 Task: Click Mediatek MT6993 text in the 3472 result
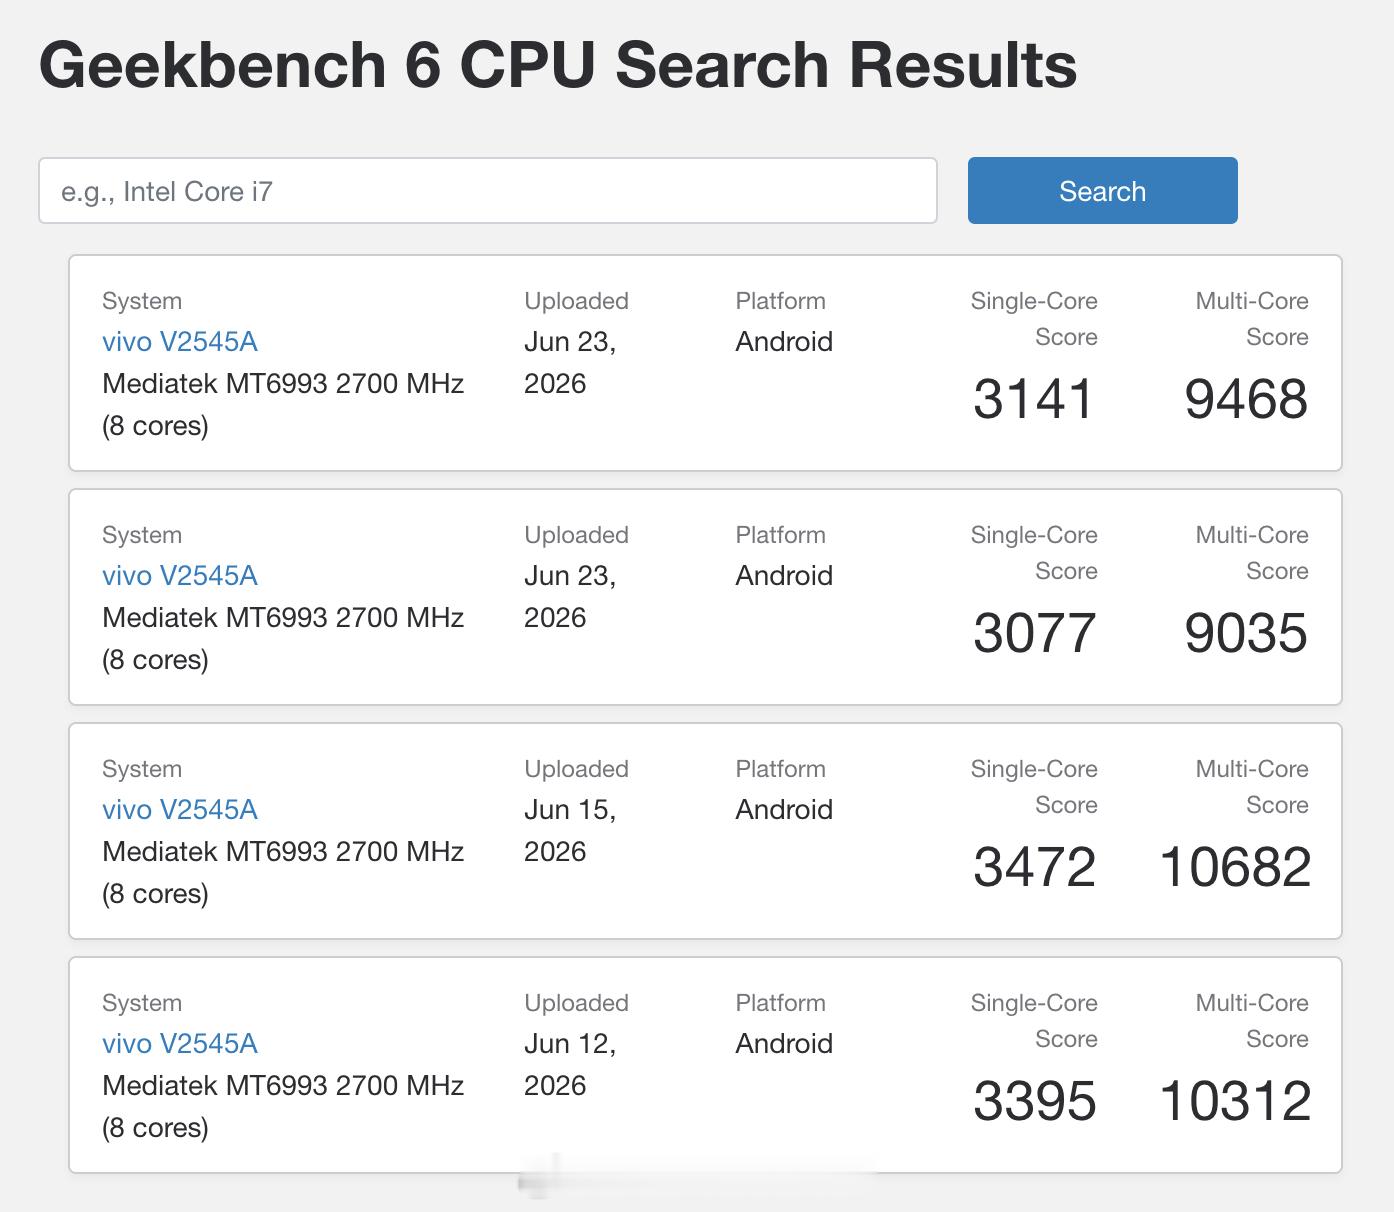pos(283,852)
